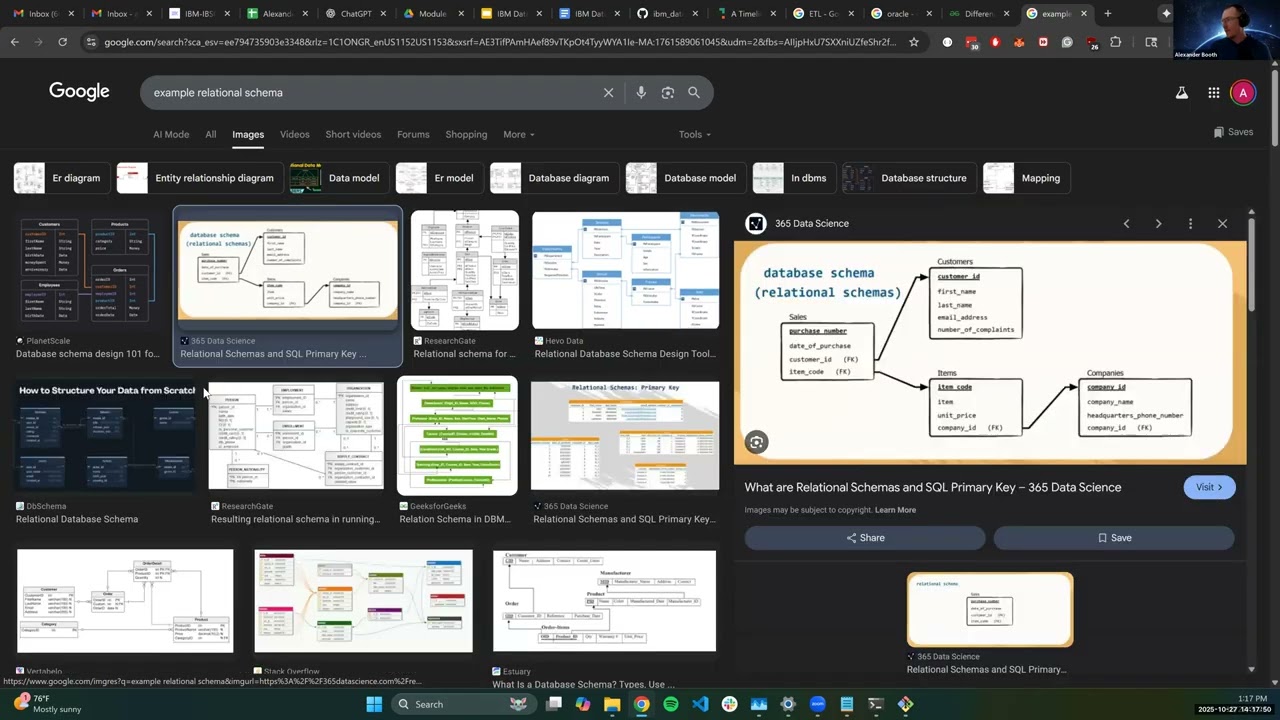The image size is (1280, 720).
Task: Open the Learn More copyright link
Action: click(895, 510)
